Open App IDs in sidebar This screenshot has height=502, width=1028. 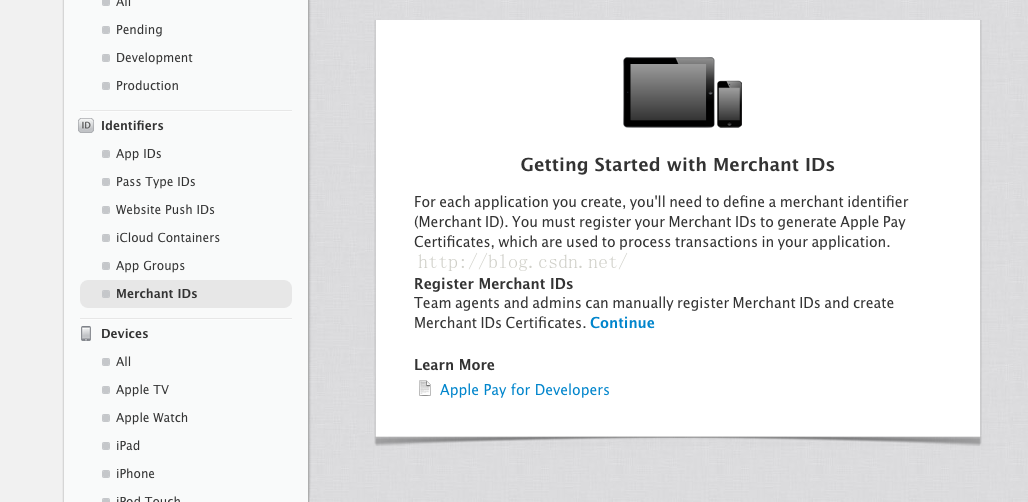[x=138, y=153]
